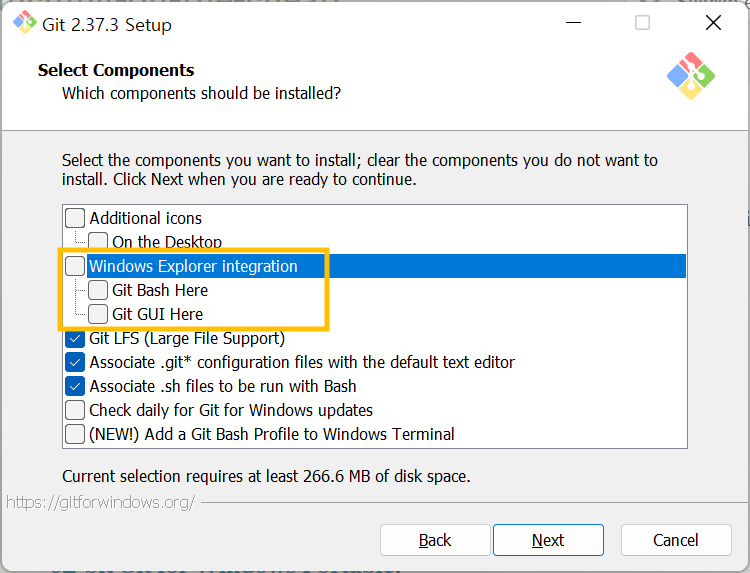This screenshot has width=750, height=573.
Task: Check the On the Desktop option
Action: 98,241
